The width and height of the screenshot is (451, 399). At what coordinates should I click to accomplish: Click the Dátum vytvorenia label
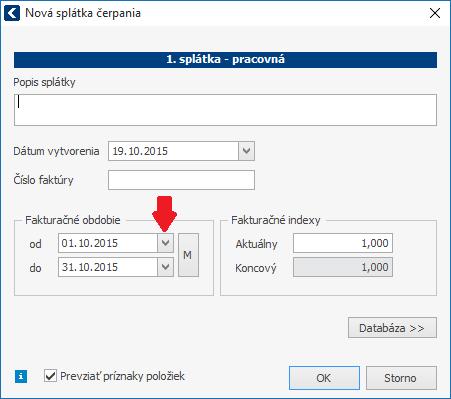(56, 151)
